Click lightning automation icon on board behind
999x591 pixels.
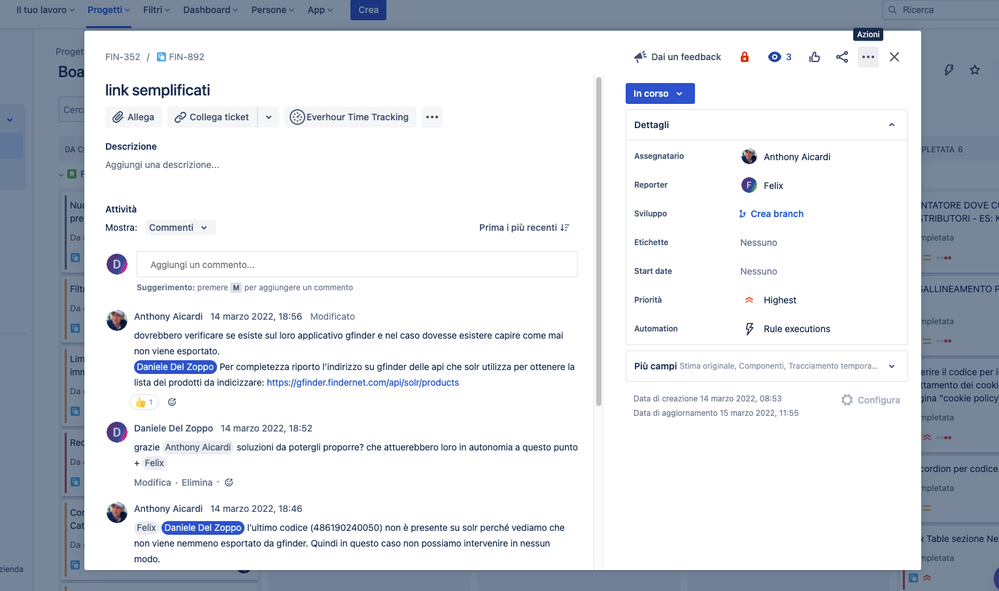(x=949, y=70)
